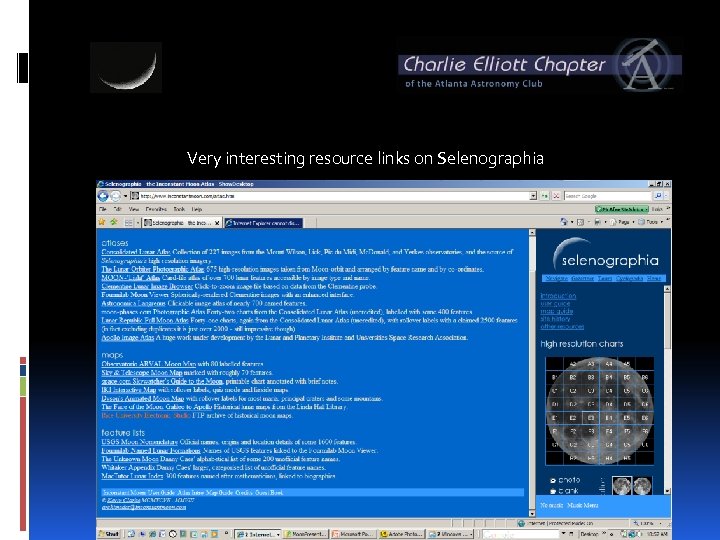Click the Print icon in command bar
The image size is (720, 540).
(597, 222)
